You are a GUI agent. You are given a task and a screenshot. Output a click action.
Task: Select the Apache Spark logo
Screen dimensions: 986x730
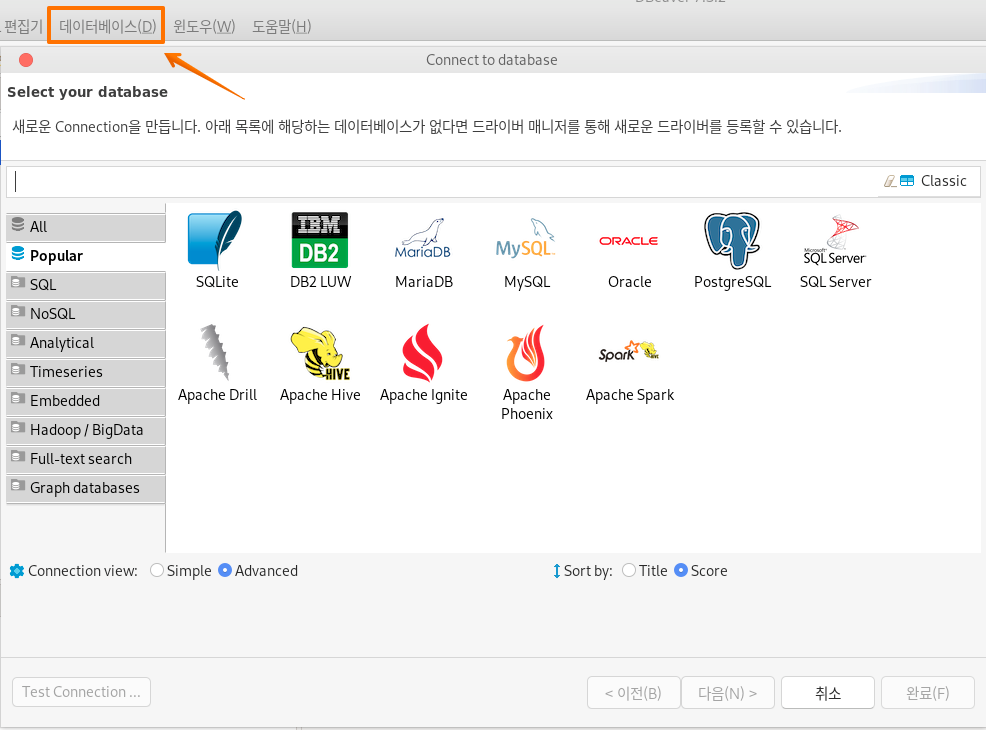pyautogui.click(x=629, y=351)
